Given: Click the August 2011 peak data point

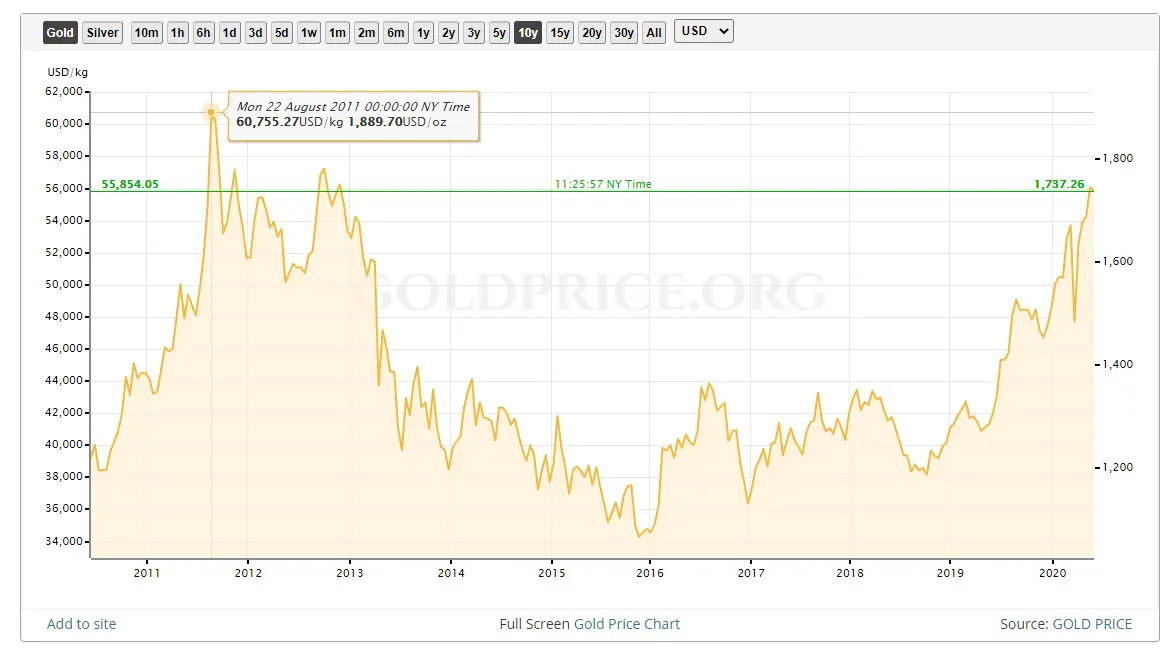Looking at the screenshot, I should pos(211,112).
